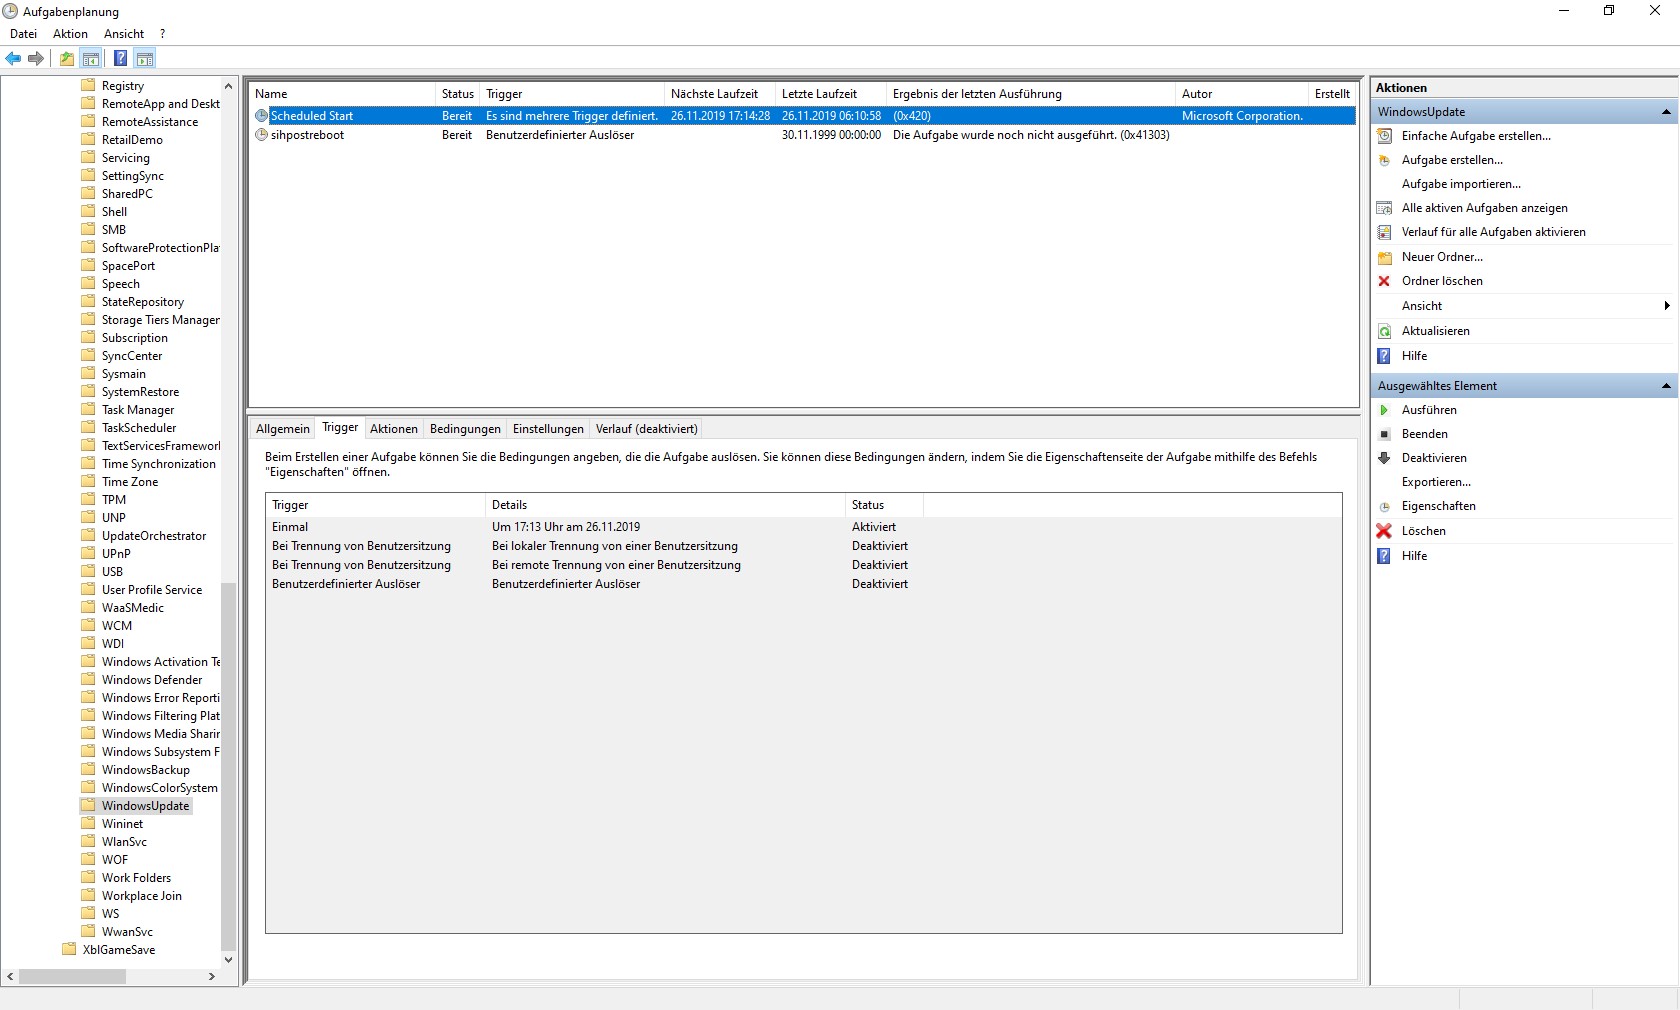Show all active tasks via 'Alle aktiven Aufgaben anzeigen'
This screenshot has height=1010, width=1680.
(x=1484, y=208)
